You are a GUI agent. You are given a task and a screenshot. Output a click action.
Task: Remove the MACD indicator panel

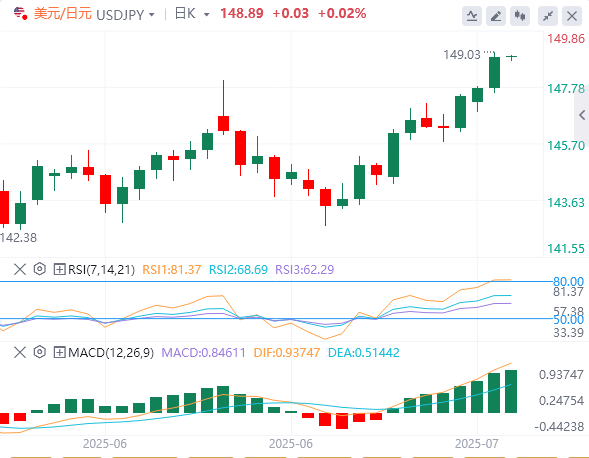point(20,352)
